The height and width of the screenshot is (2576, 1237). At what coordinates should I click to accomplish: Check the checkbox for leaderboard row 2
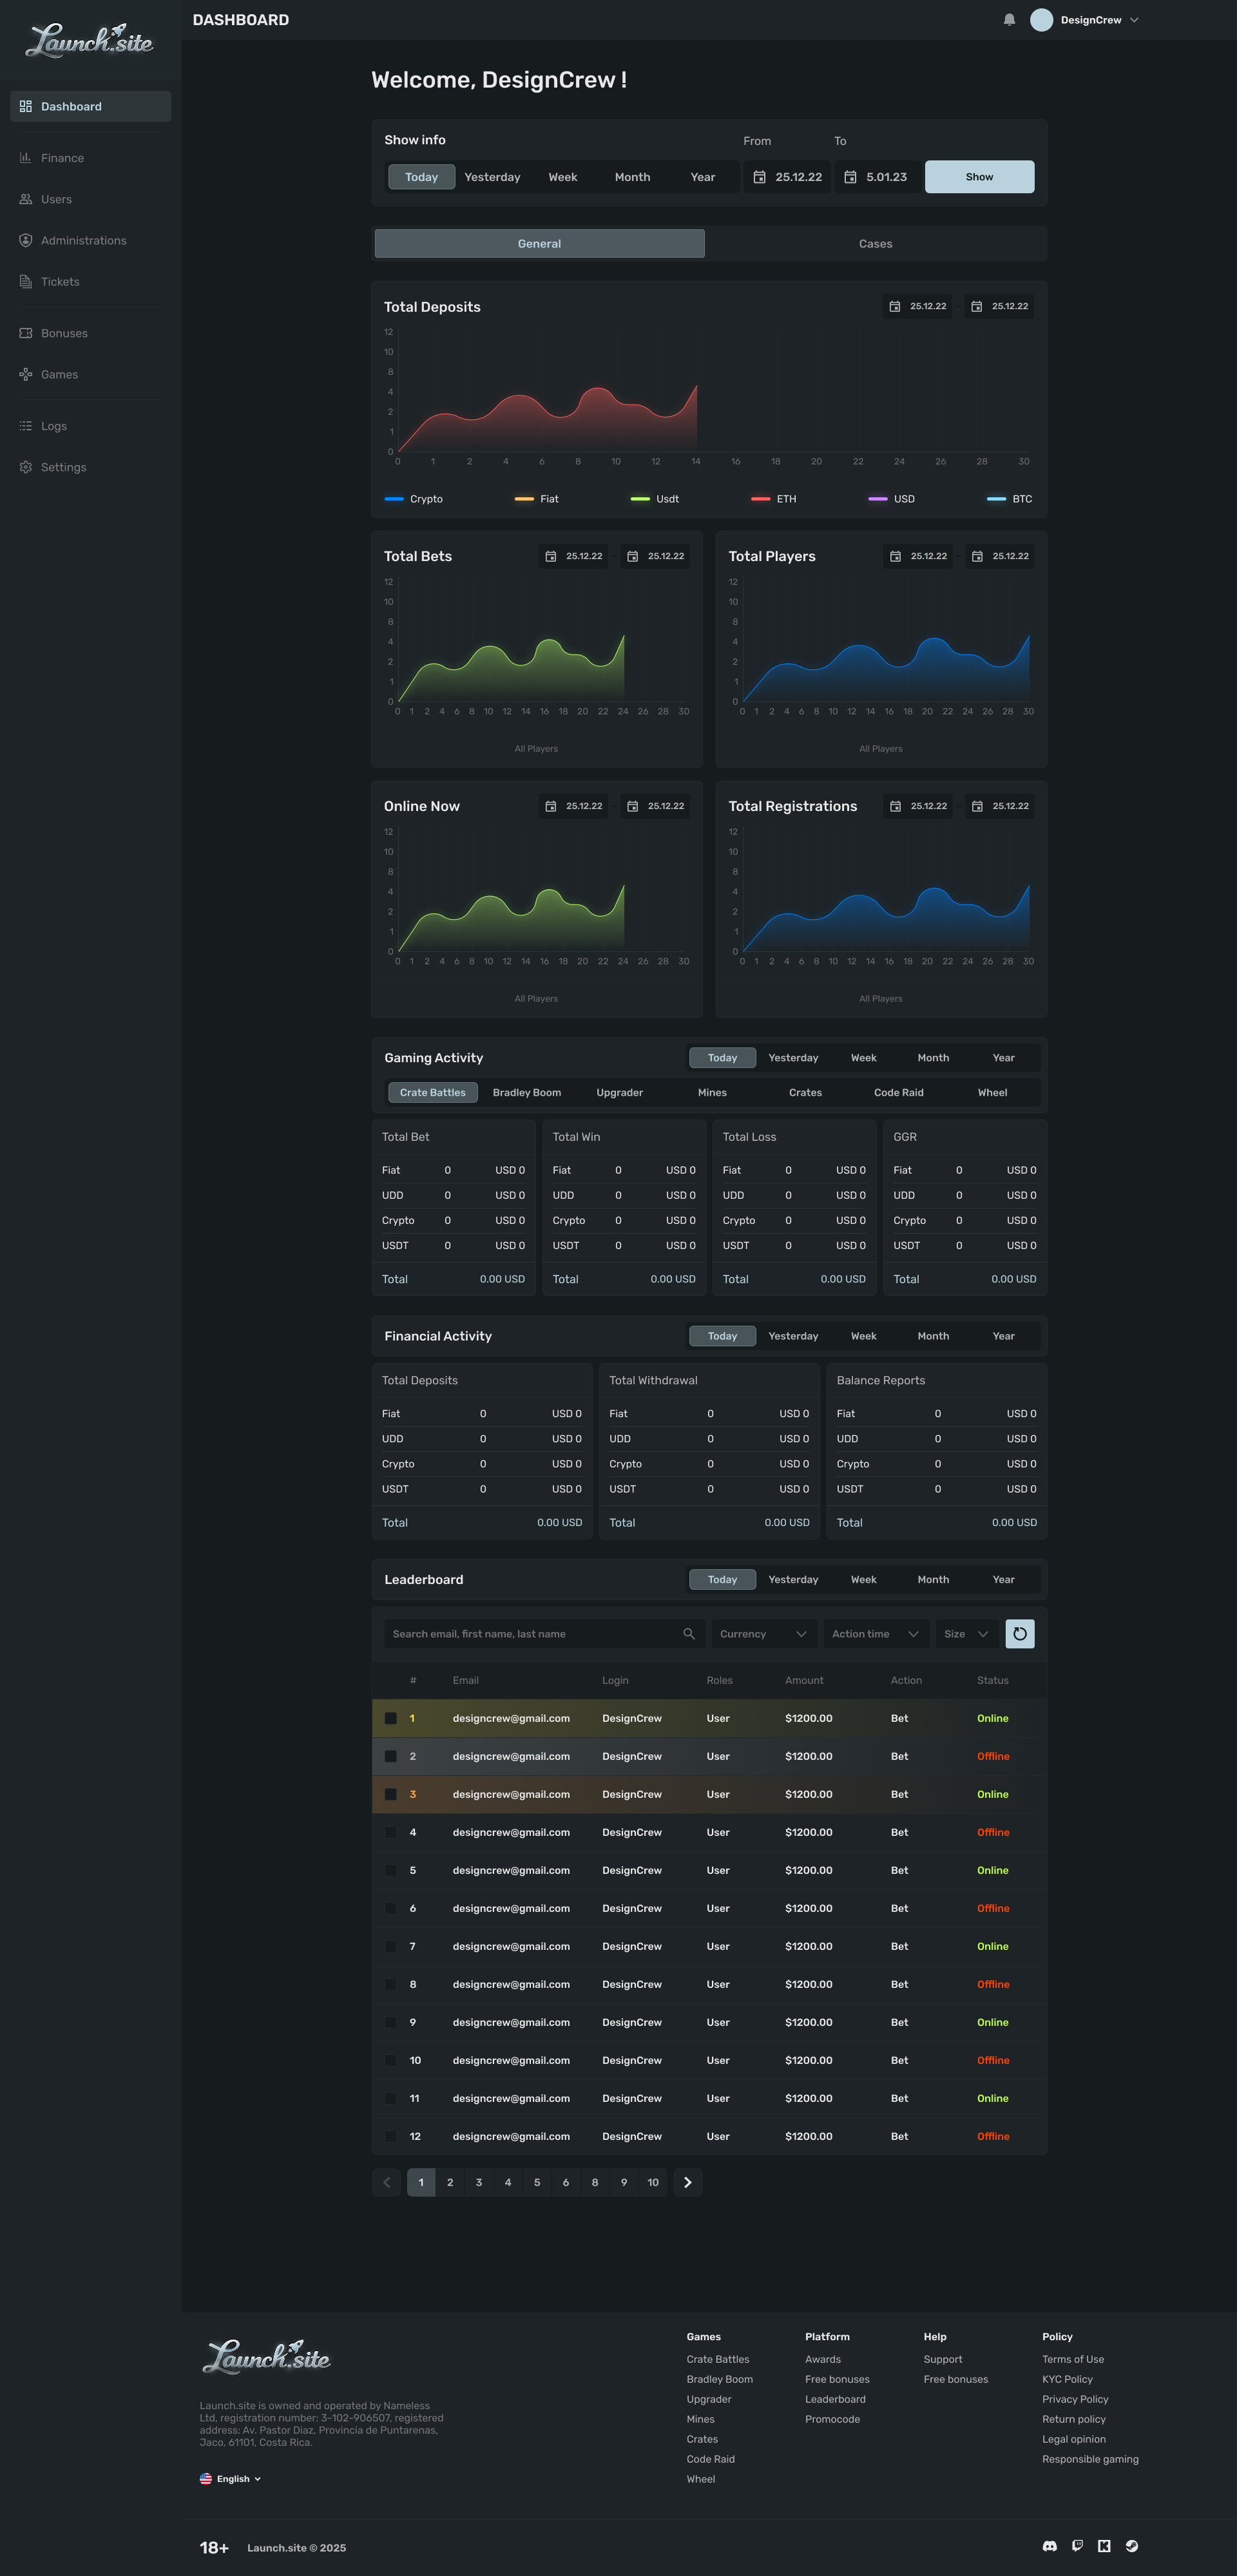(390, 1756)
